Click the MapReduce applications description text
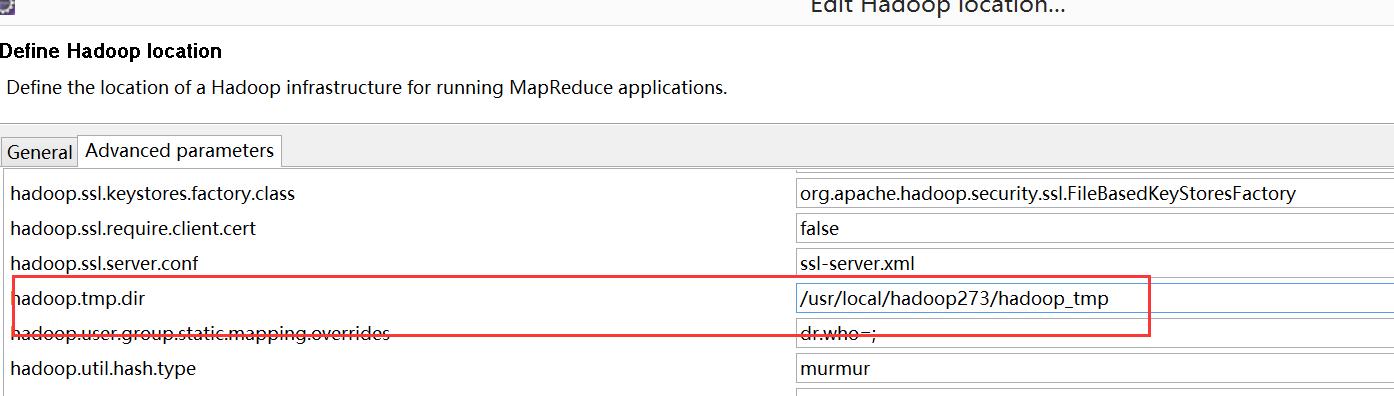The width and height of the screenshot is (1394, 396). coord(367,87)
